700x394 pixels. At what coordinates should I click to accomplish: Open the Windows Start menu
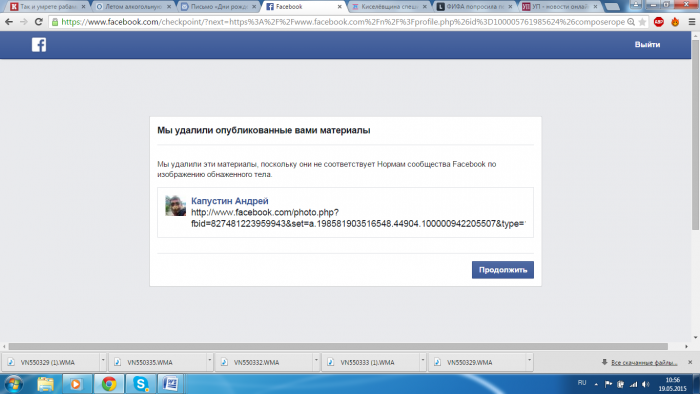click(x=14, y=384)
